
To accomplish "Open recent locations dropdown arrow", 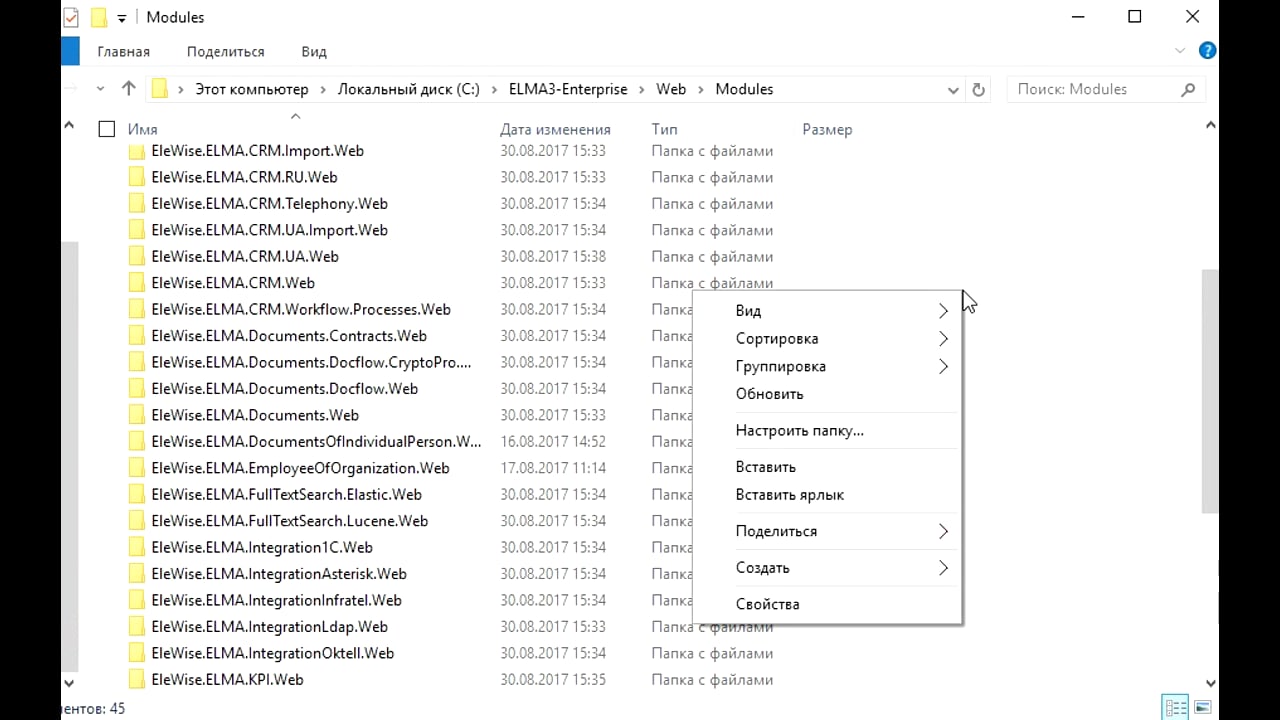I will pyautogui.click(x=100, y=89).
